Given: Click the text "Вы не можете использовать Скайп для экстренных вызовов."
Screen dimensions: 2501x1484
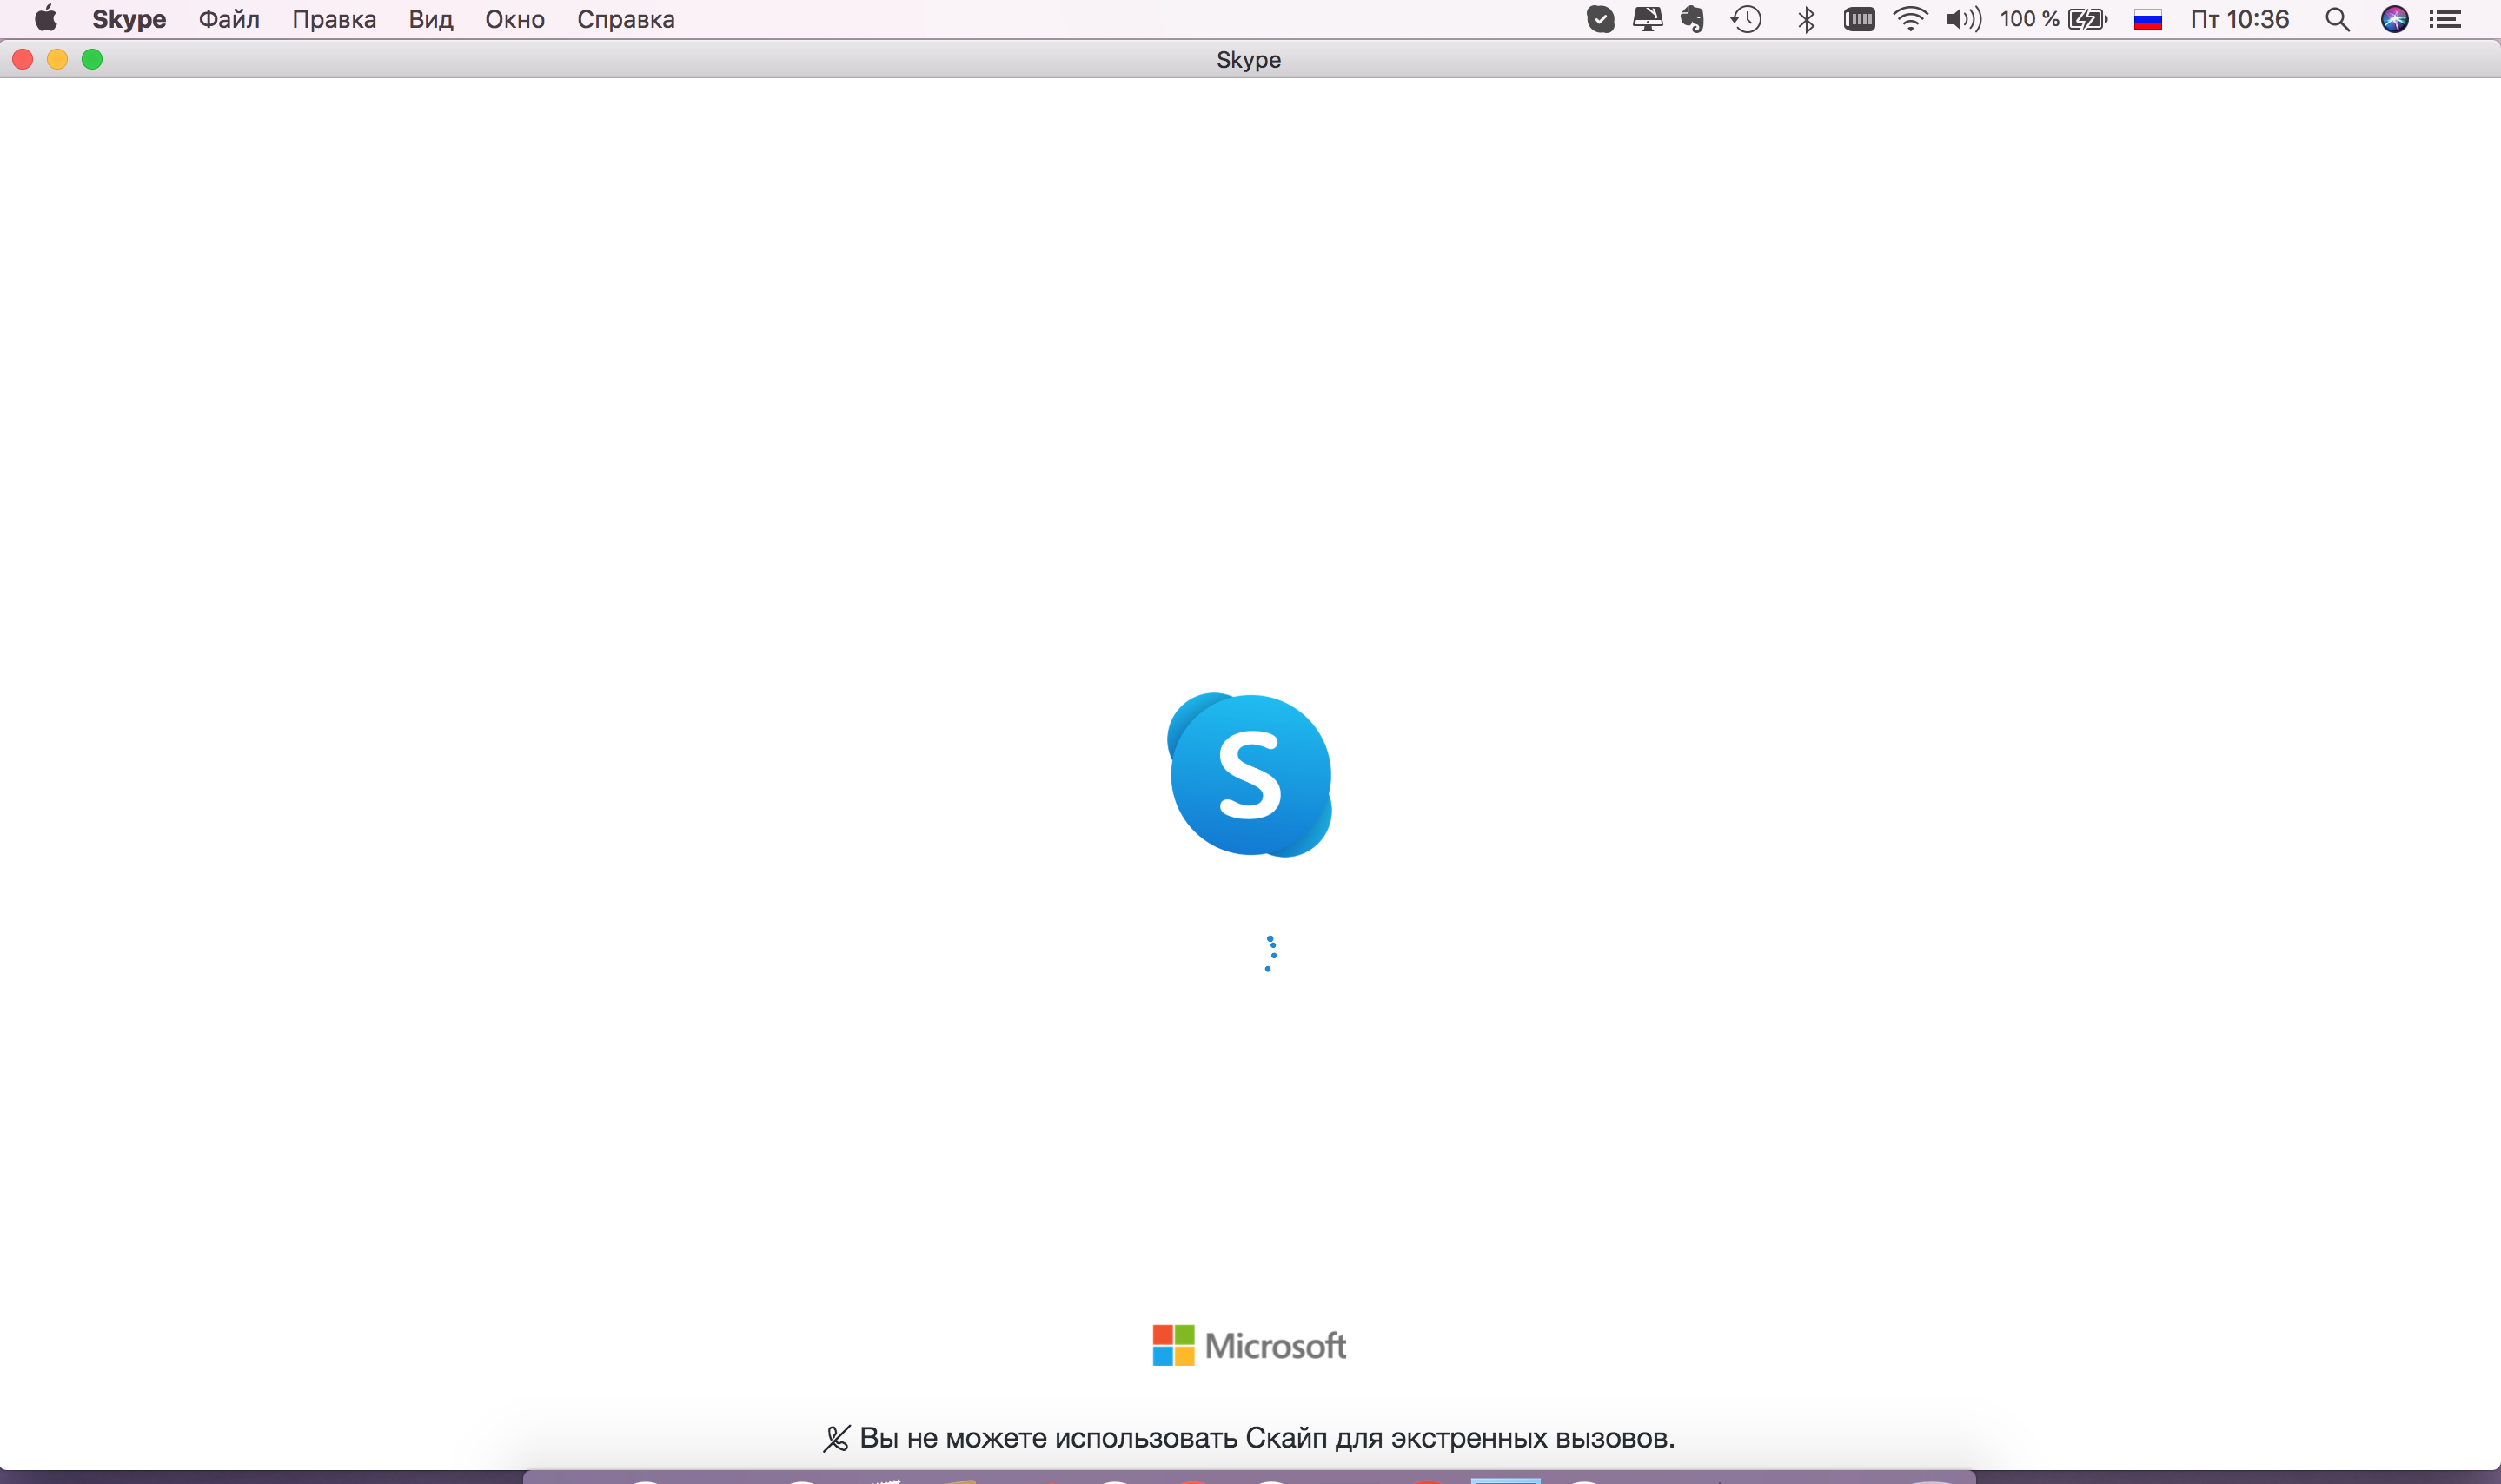Looking at the screenshot, I should point(1267,1438).
